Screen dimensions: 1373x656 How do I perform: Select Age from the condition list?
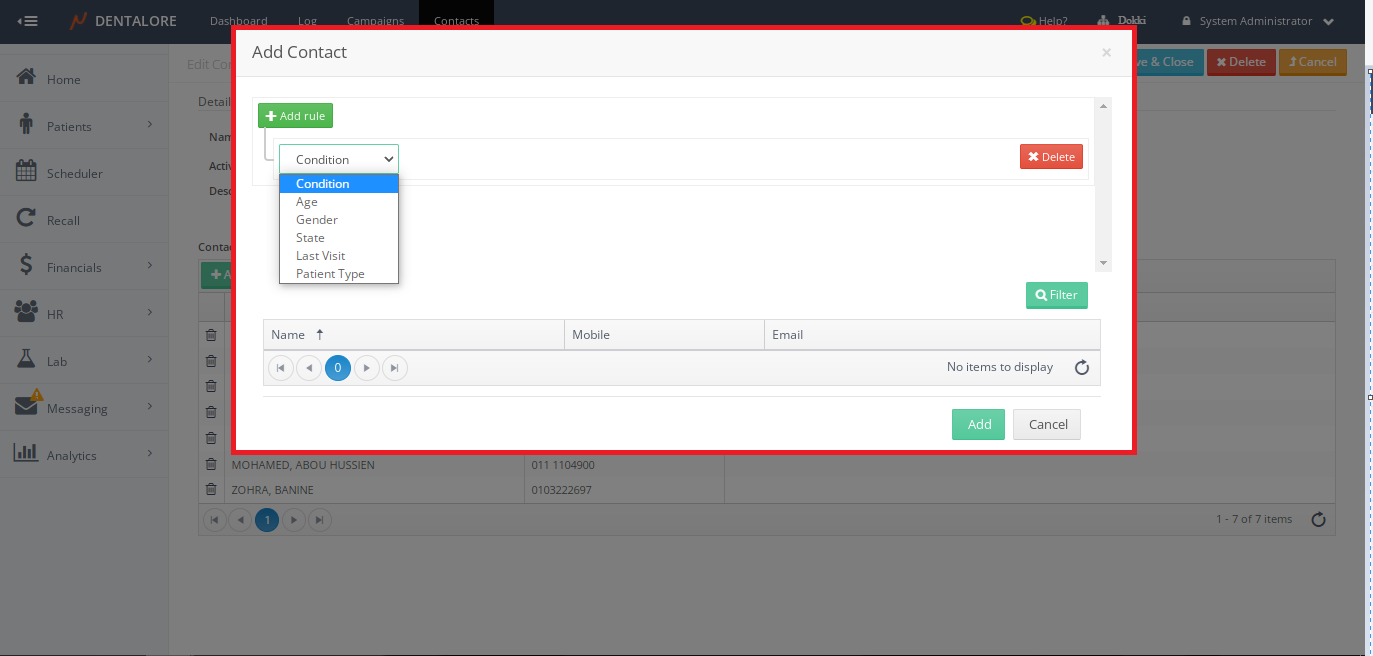pyautogui.click(x=307, y=202)
